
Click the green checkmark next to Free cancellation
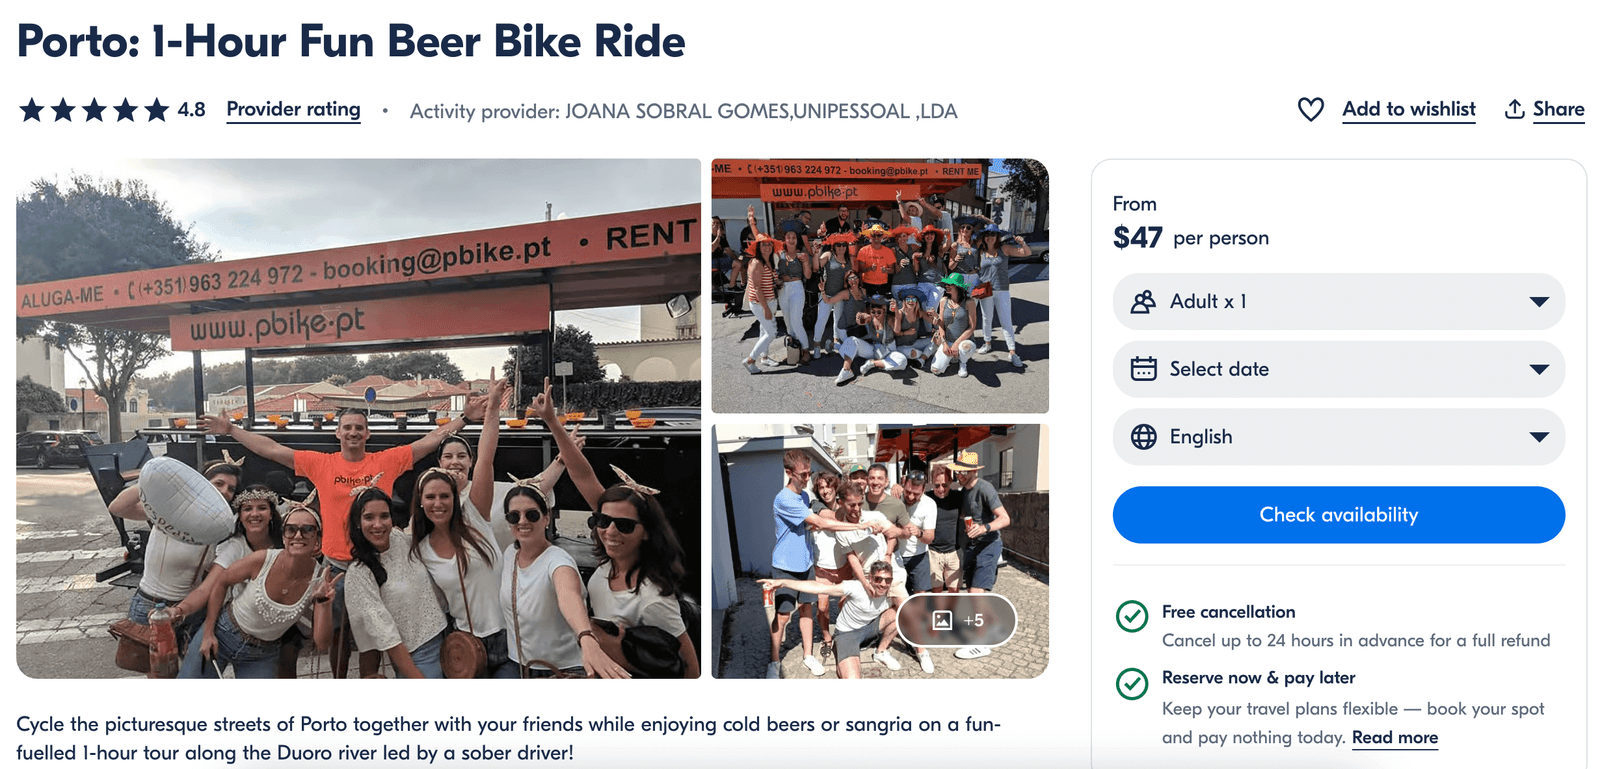pyautogui.click(x=1131, y=618)
